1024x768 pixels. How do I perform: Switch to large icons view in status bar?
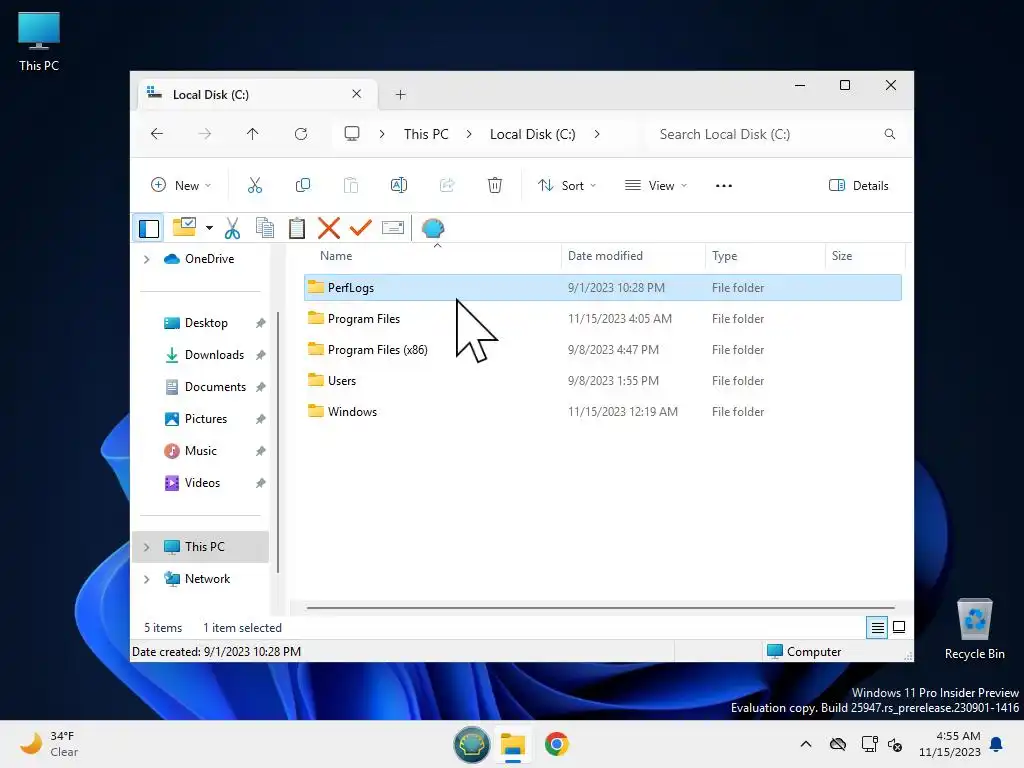899,628
